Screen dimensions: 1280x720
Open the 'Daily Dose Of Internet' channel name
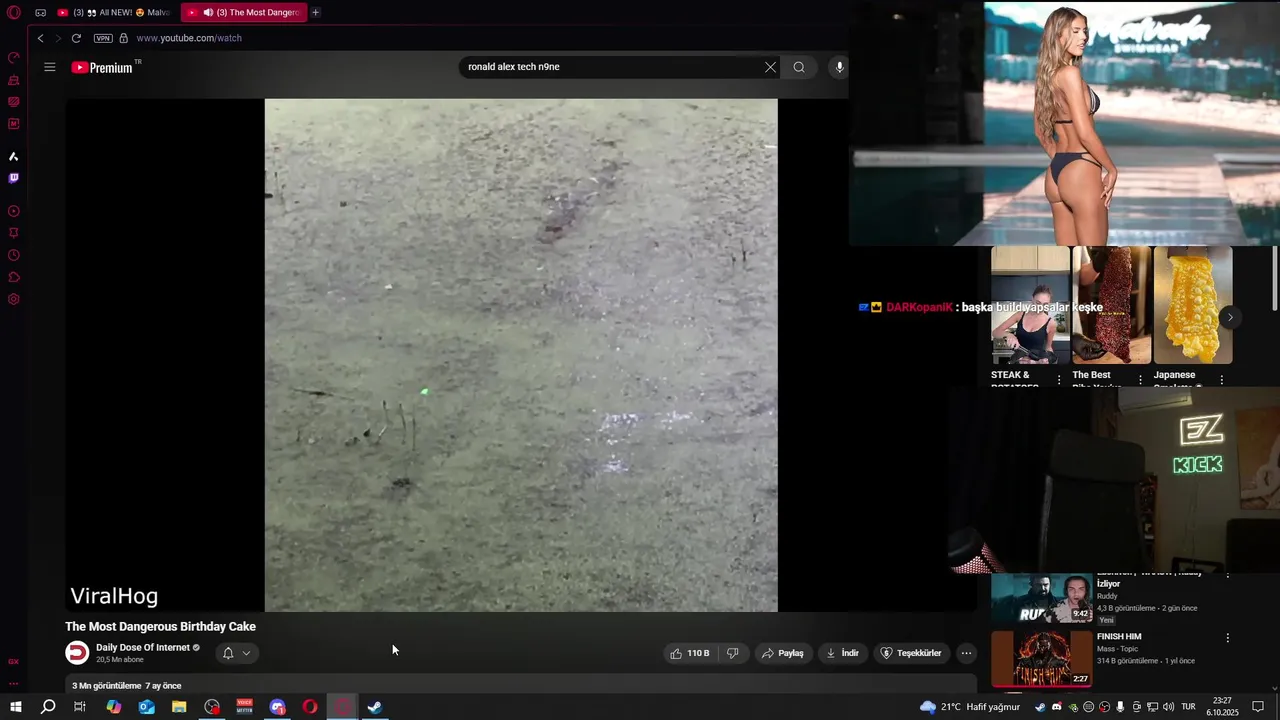pos(143,648)
